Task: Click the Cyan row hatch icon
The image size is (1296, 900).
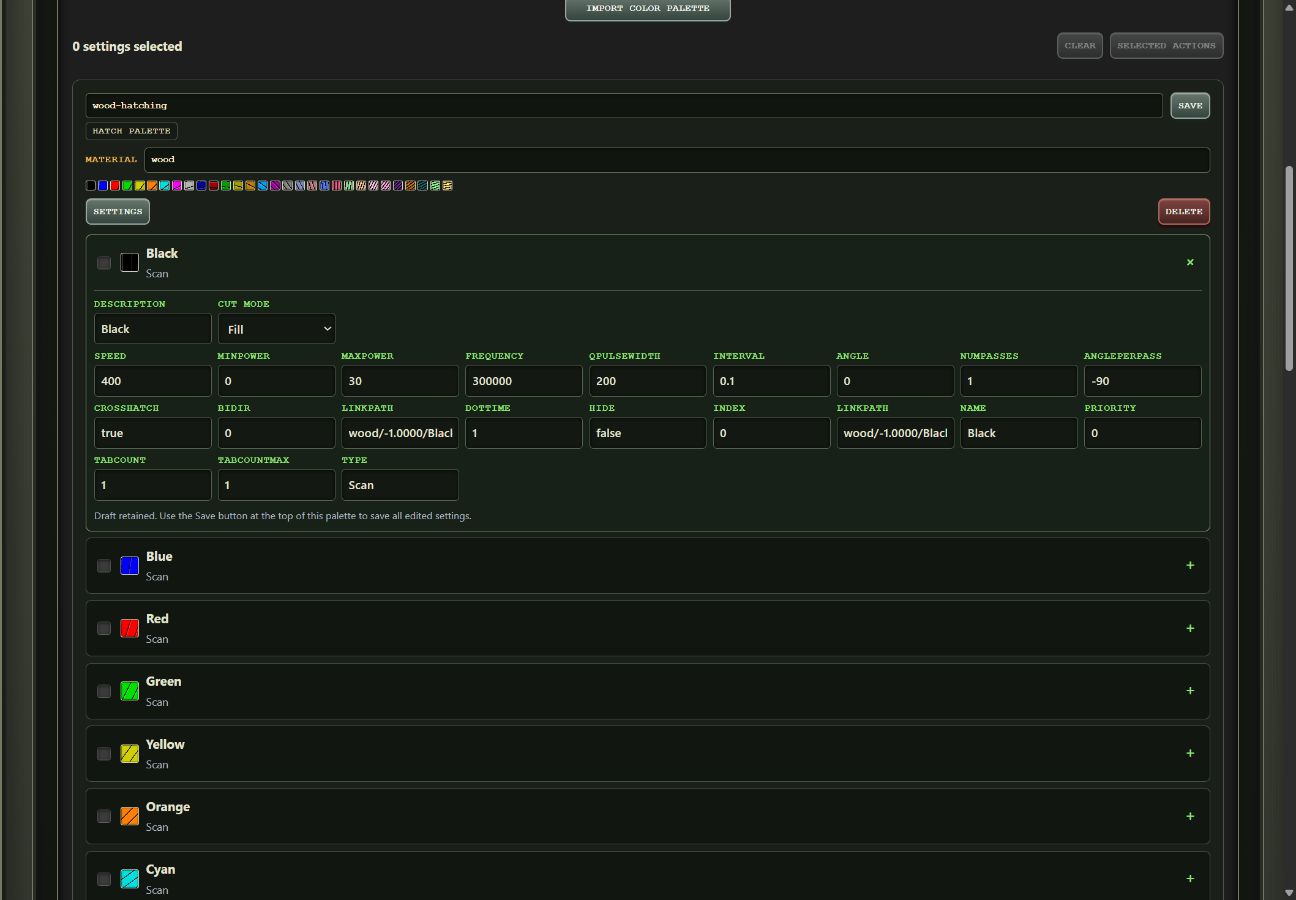Action: 129,879
